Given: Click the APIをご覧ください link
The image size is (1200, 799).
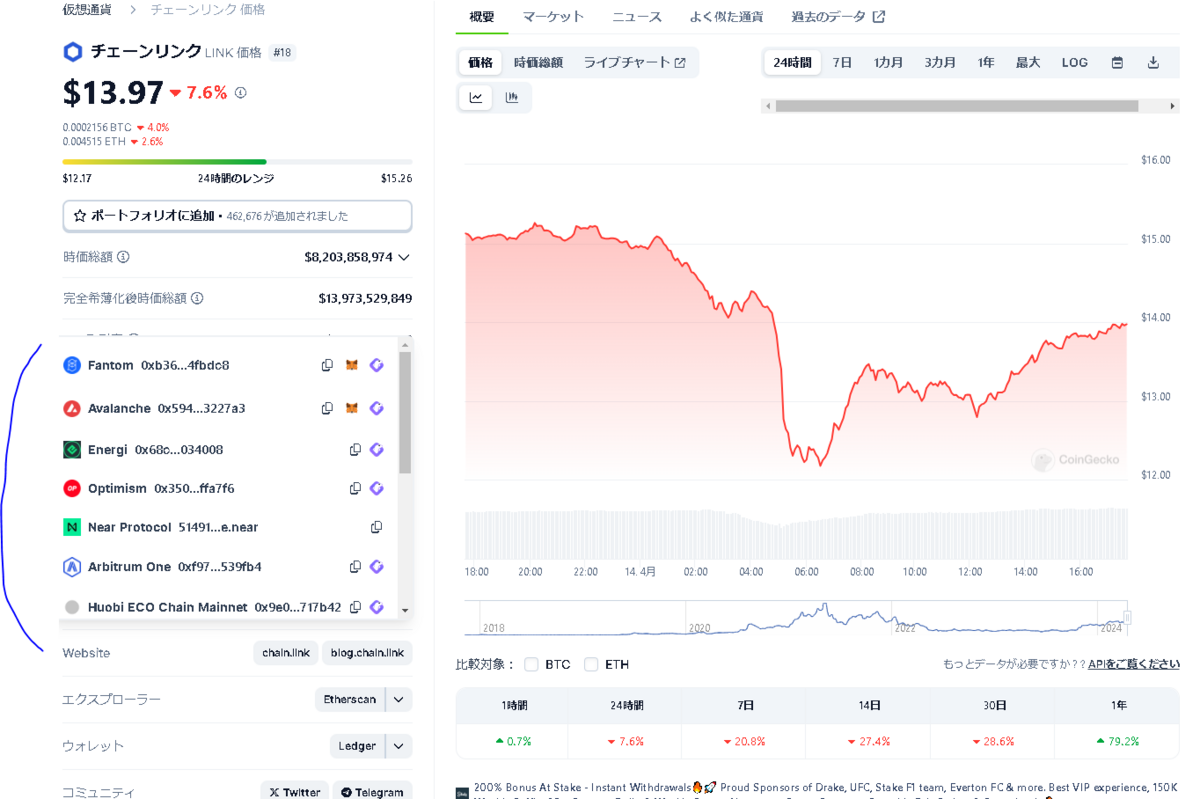Looking at the screenshot, I should pyautogui.click(x=1134, y=664).
